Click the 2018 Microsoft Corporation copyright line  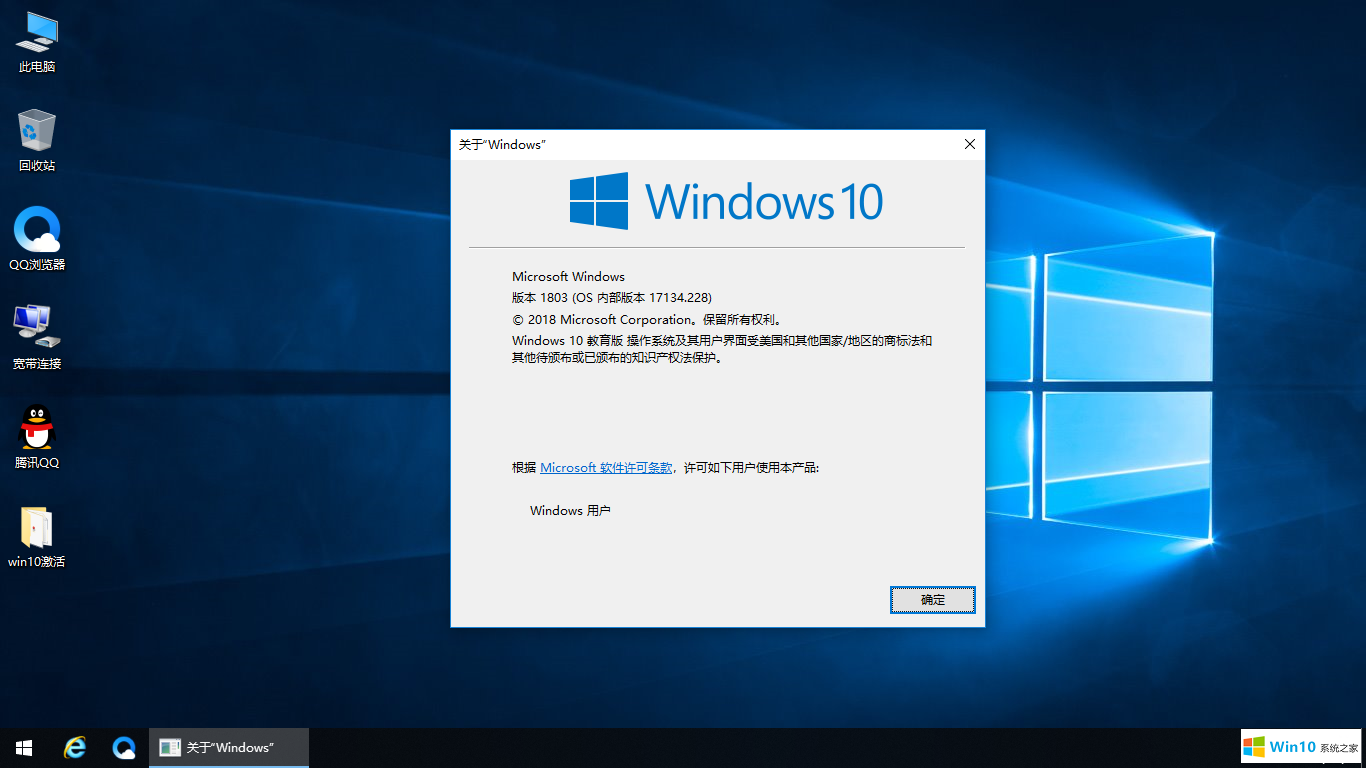point(646,320)
